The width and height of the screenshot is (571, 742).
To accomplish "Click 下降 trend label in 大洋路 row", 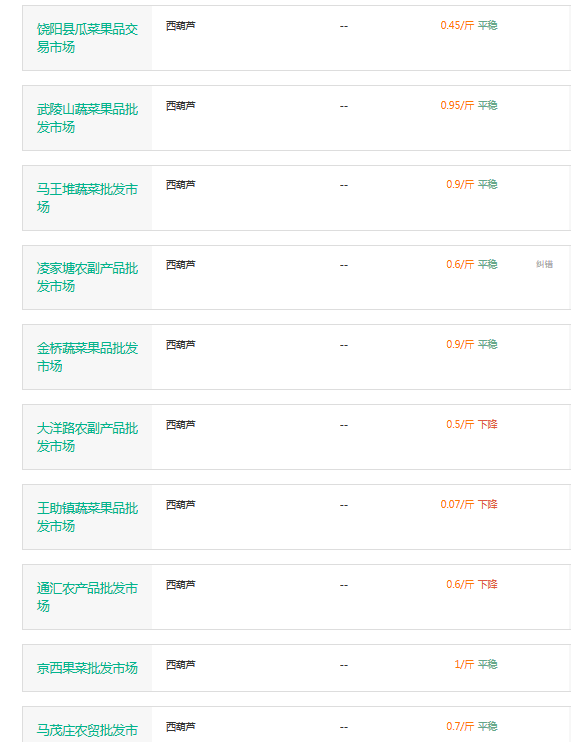I will 488,424.
